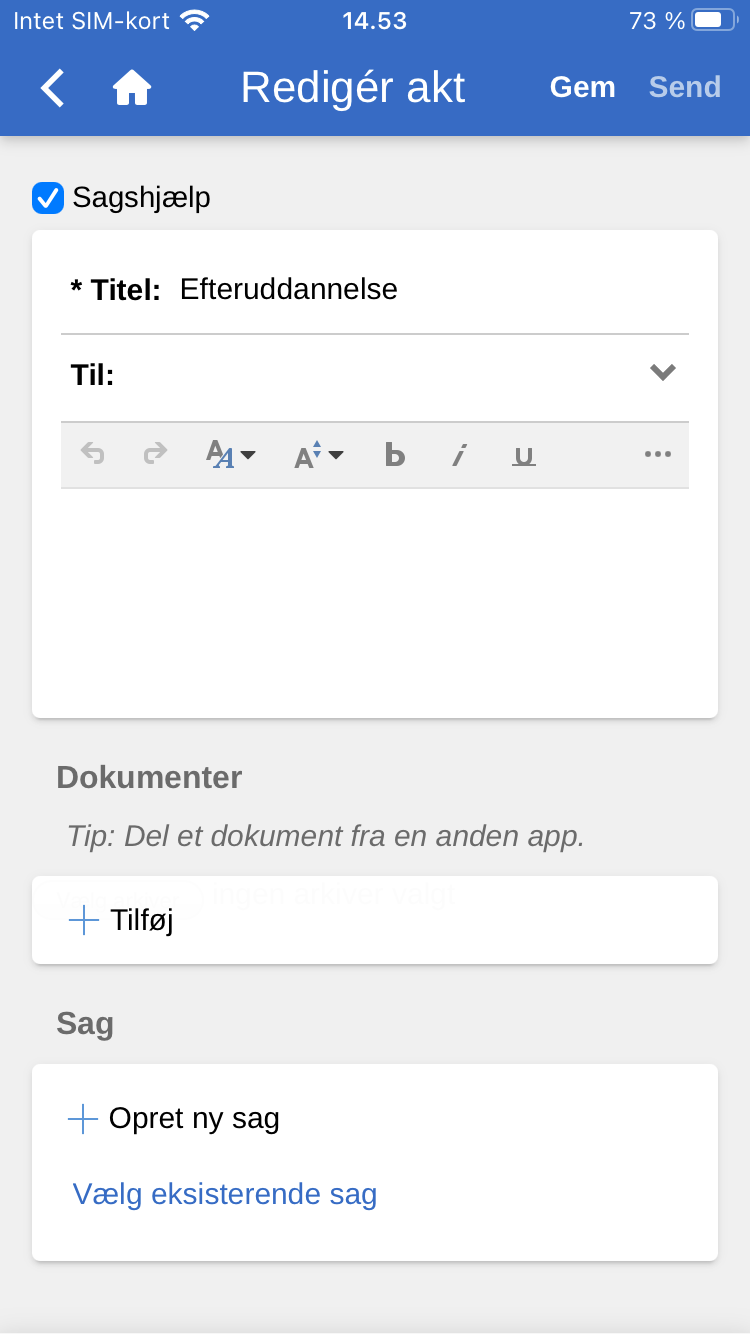The image size is (750, 1334).
Task: Open more formatting options ellipsis
Action: click(657, 455)
